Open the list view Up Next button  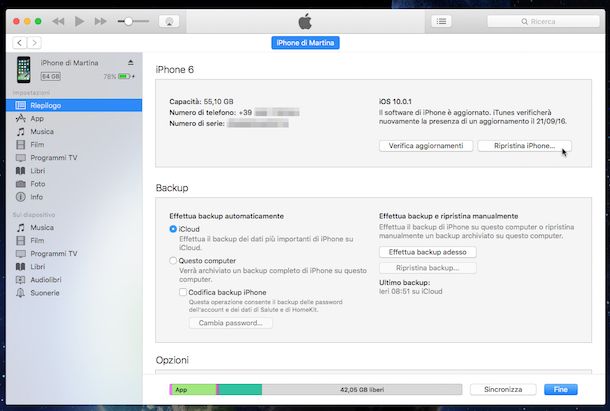[442, 21]
